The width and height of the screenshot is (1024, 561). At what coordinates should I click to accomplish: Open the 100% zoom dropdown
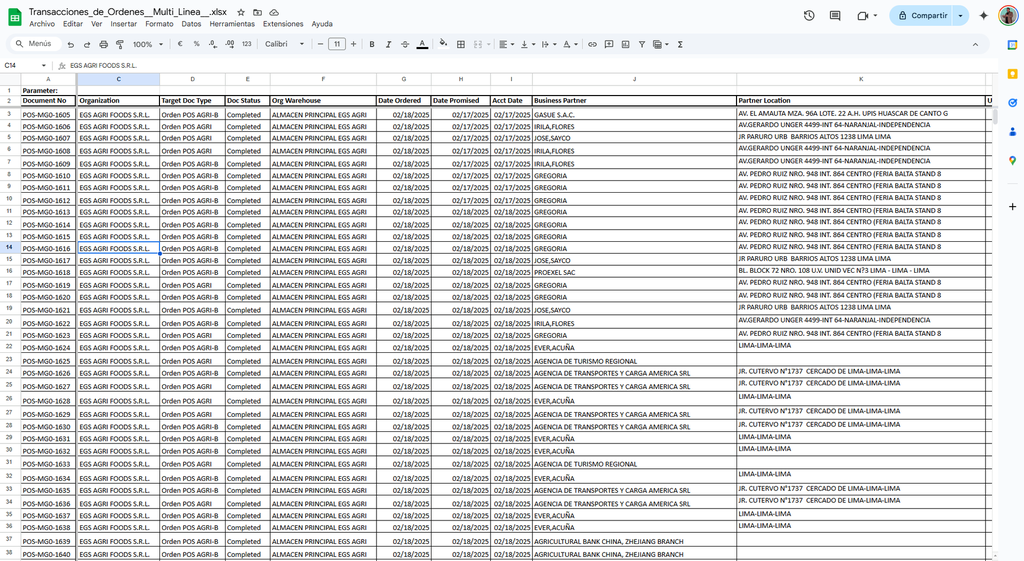click(x=148, y=44)
